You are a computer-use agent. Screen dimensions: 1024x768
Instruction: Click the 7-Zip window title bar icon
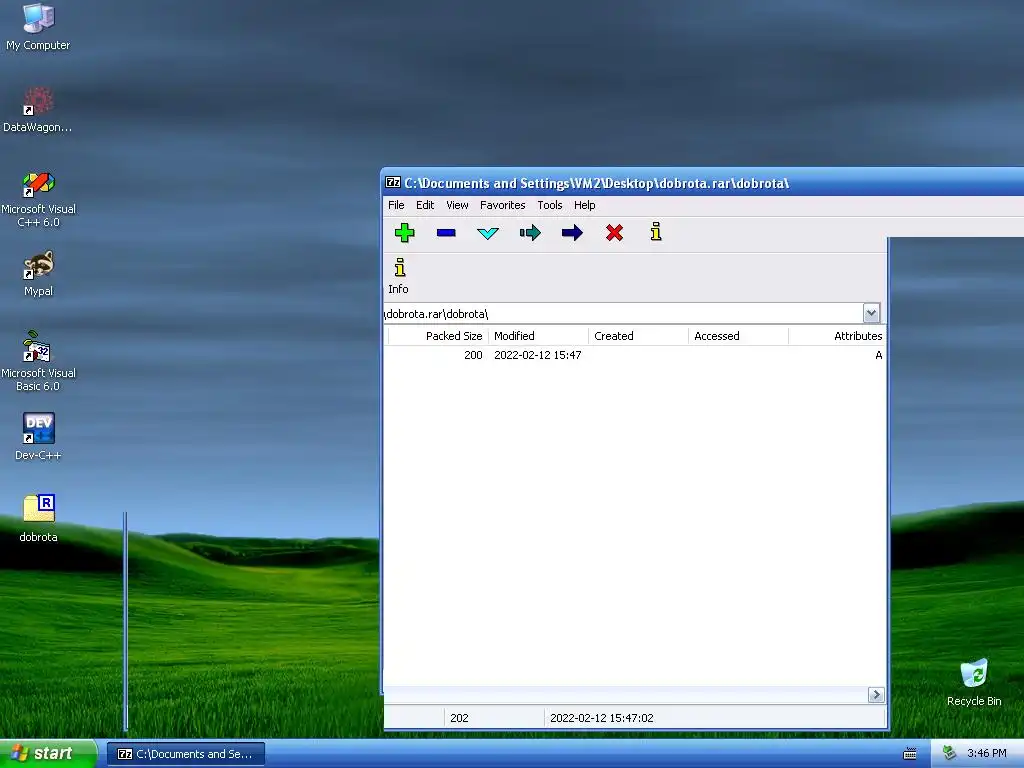coord(392,183)
